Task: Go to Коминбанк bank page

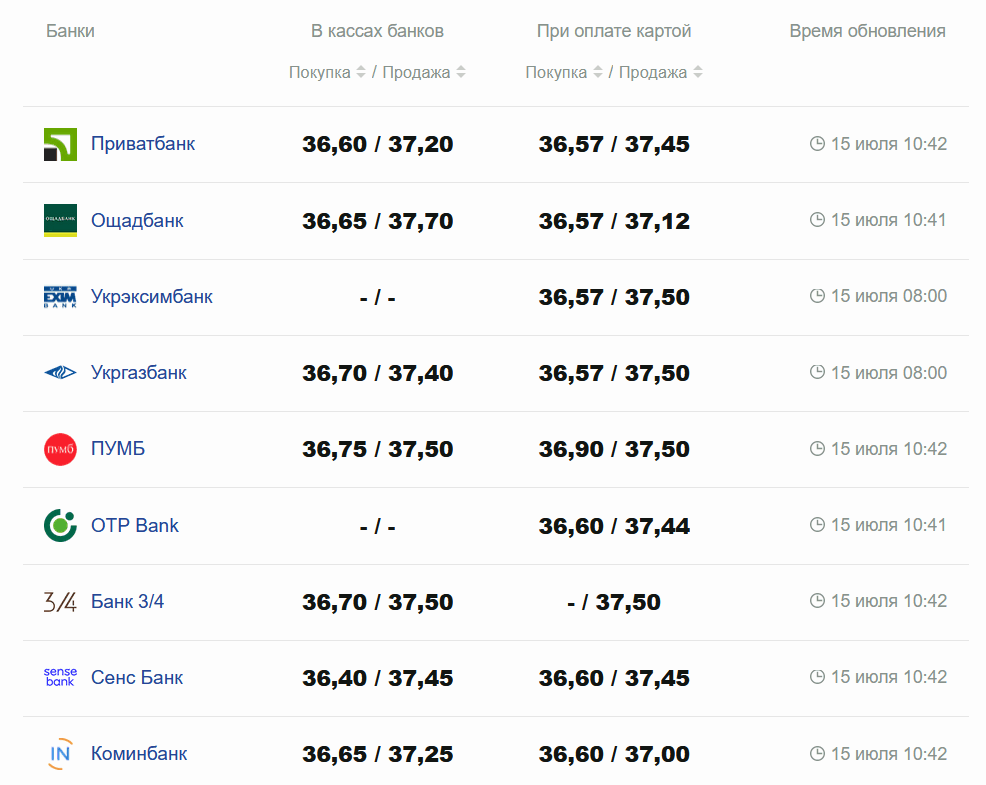Action: pyautogui.click(x=139, y=754)
